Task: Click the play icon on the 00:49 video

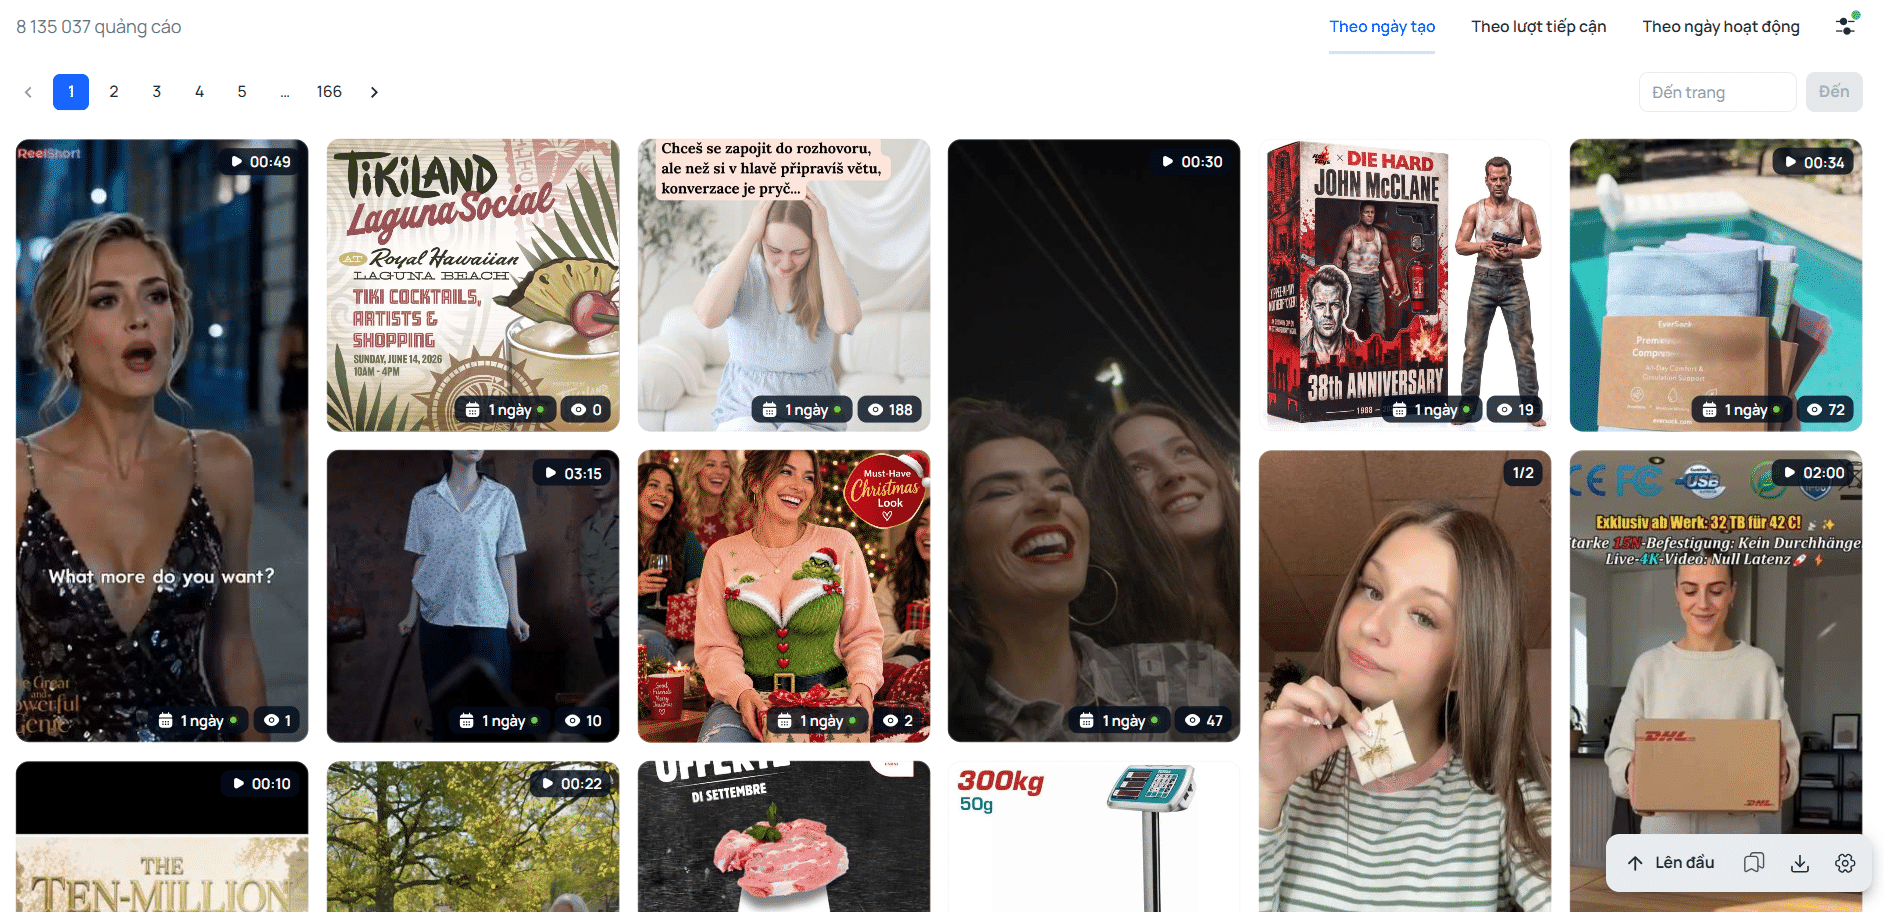Action: pyautogui.click(x=236, y=162)
